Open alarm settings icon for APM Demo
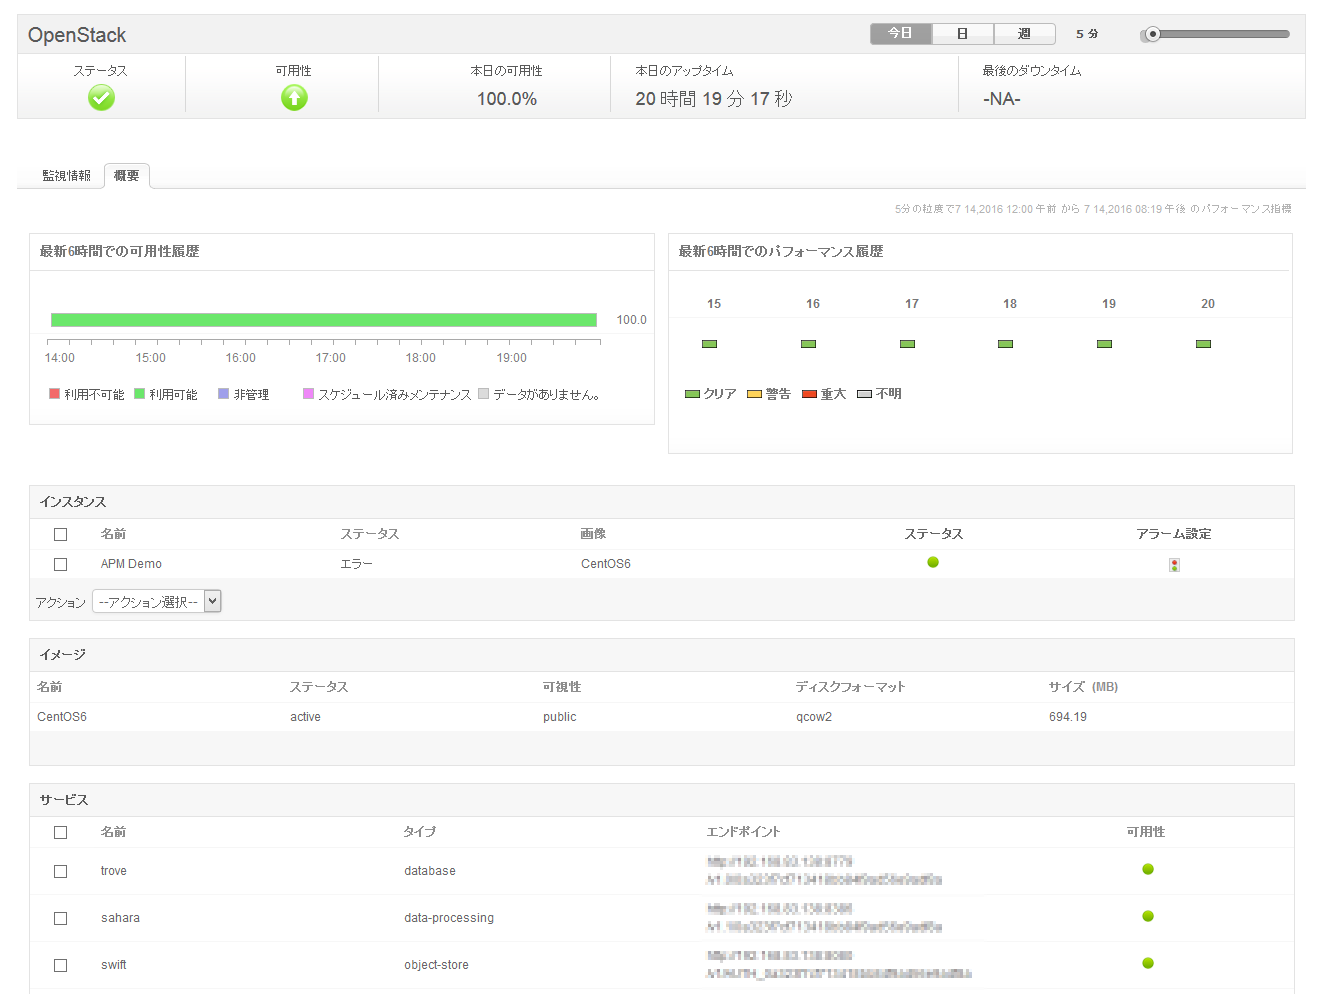 1174,565
